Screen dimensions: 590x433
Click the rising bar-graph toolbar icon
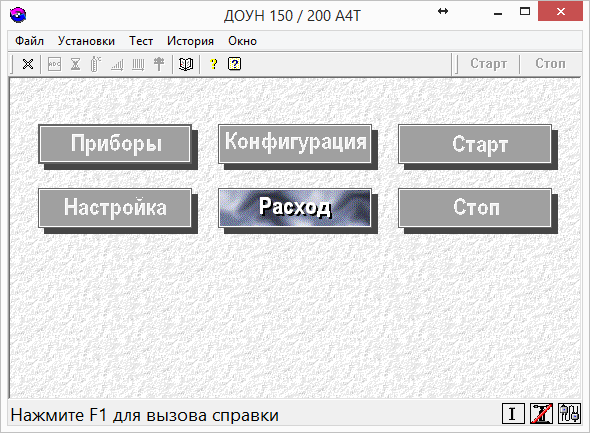[x=117, y=65]
